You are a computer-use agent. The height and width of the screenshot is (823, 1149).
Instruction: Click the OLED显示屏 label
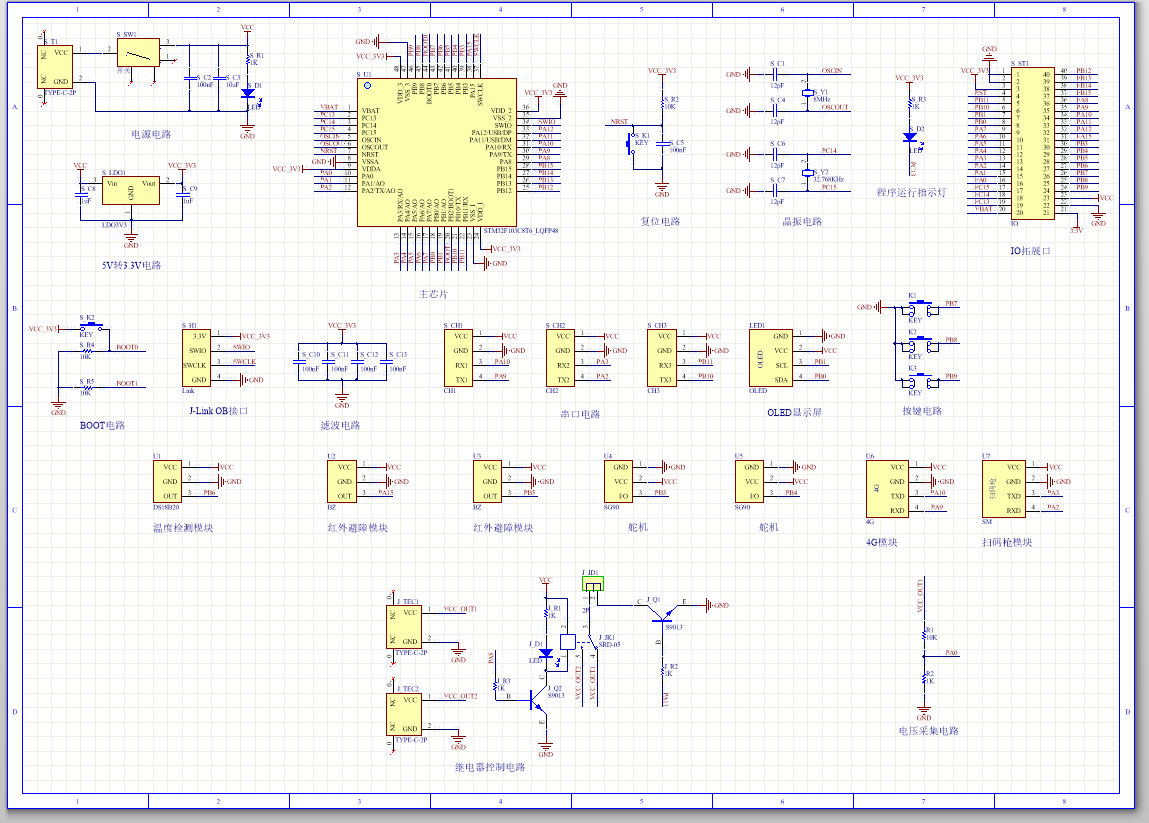[x=794, y=413]
